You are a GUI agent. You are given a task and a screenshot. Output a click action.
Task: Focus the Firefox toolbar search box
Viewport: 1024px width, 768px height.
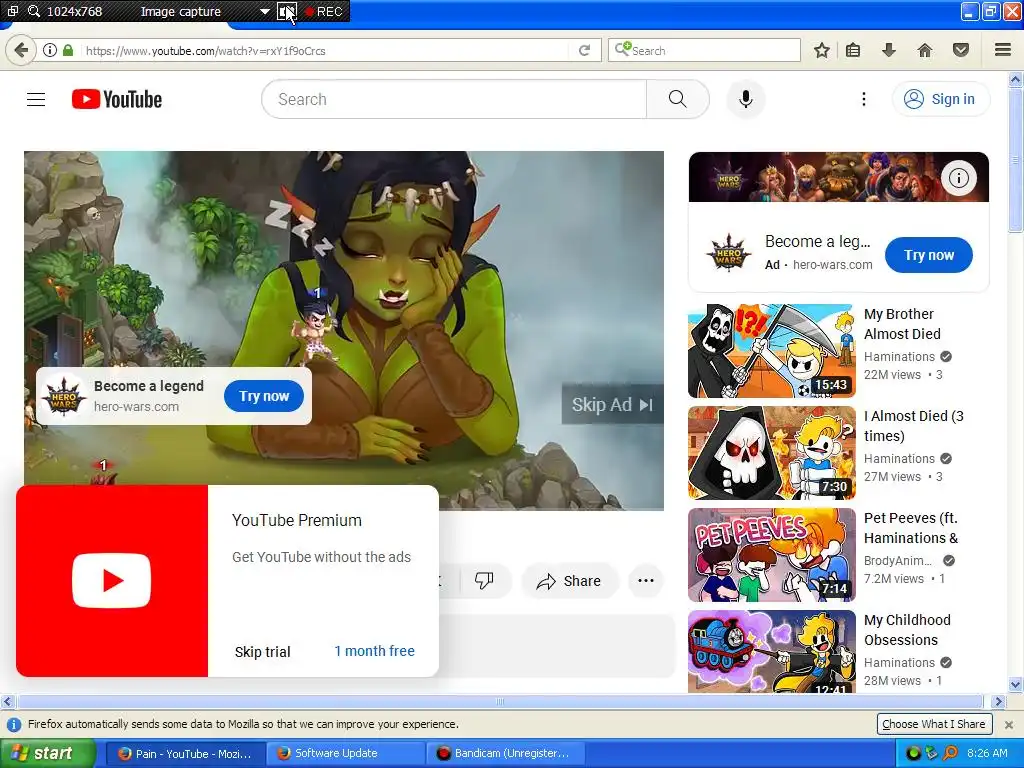(704, 50)
